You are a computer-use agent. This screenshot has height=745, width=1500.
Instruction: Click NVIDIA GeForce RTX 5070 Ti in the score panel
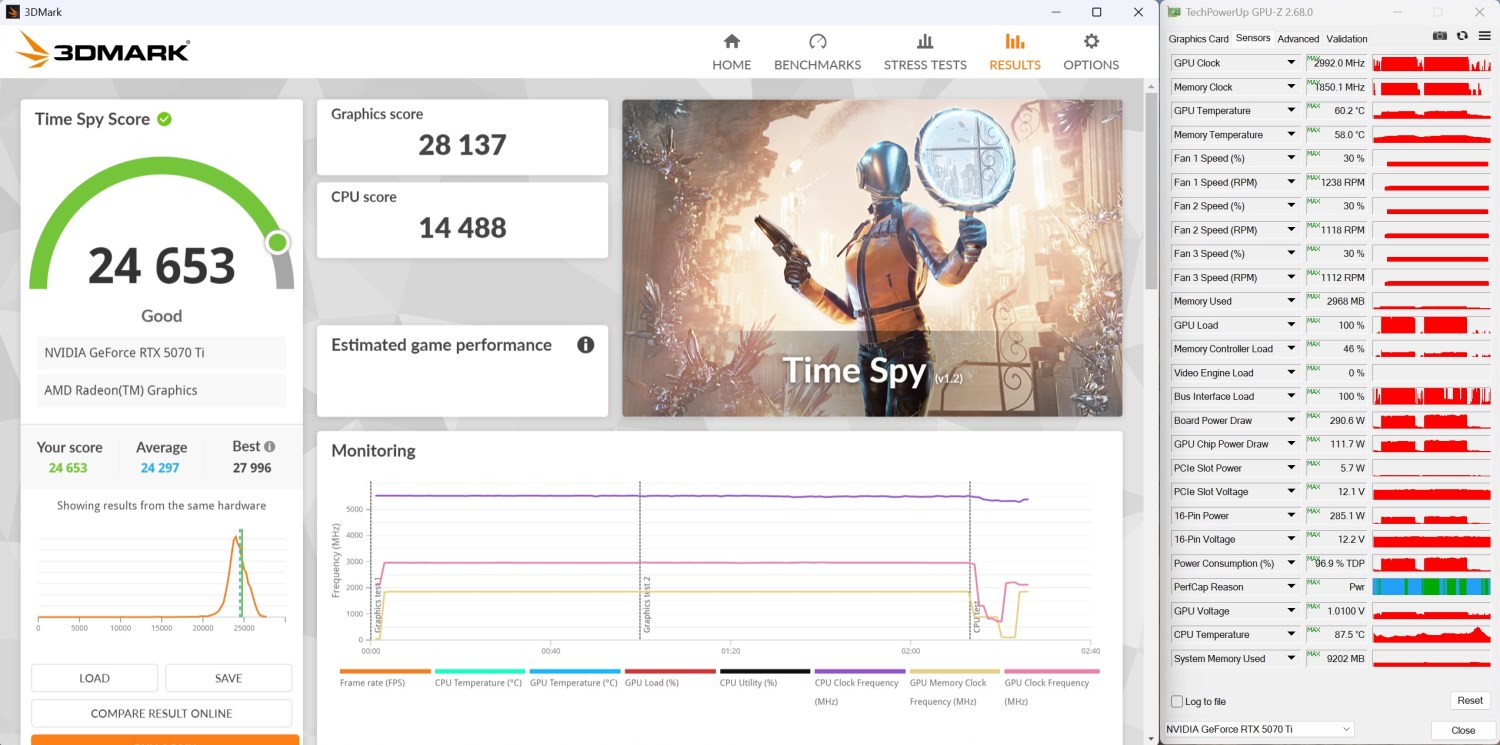tap(161, 353)
